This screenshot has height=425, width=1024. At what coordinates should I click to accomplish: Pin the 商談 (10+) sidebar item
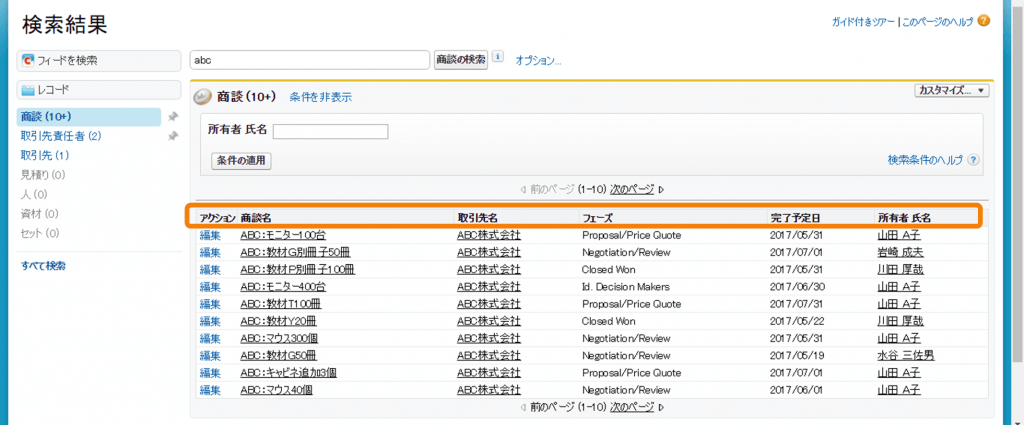coord(173,117)
